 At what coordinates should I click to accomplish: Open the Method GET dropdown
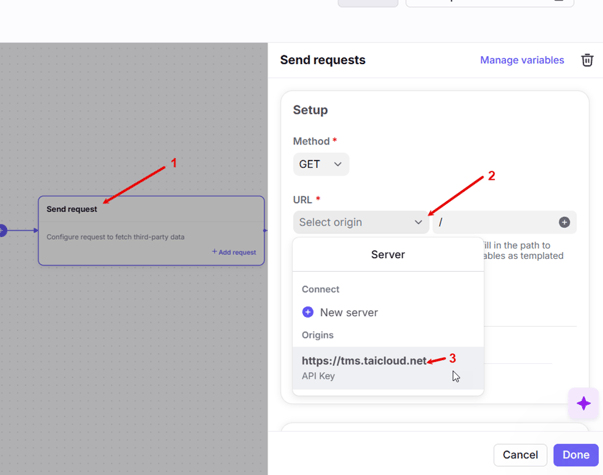320,164
